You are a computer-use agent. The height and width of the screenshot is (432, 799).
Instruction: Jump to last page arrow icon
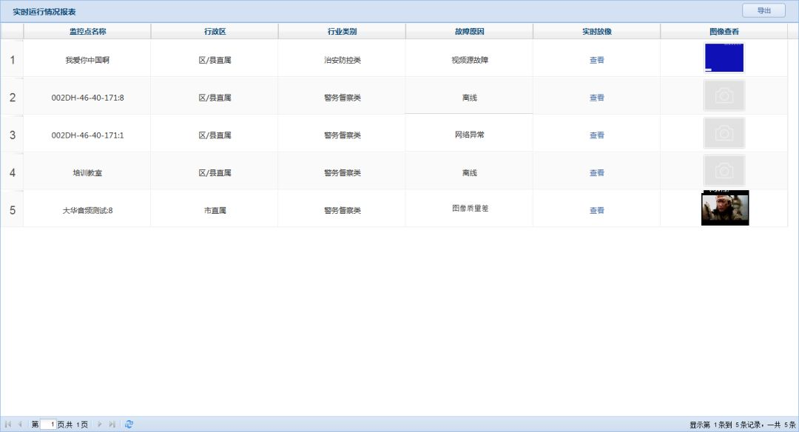point(112,424)
